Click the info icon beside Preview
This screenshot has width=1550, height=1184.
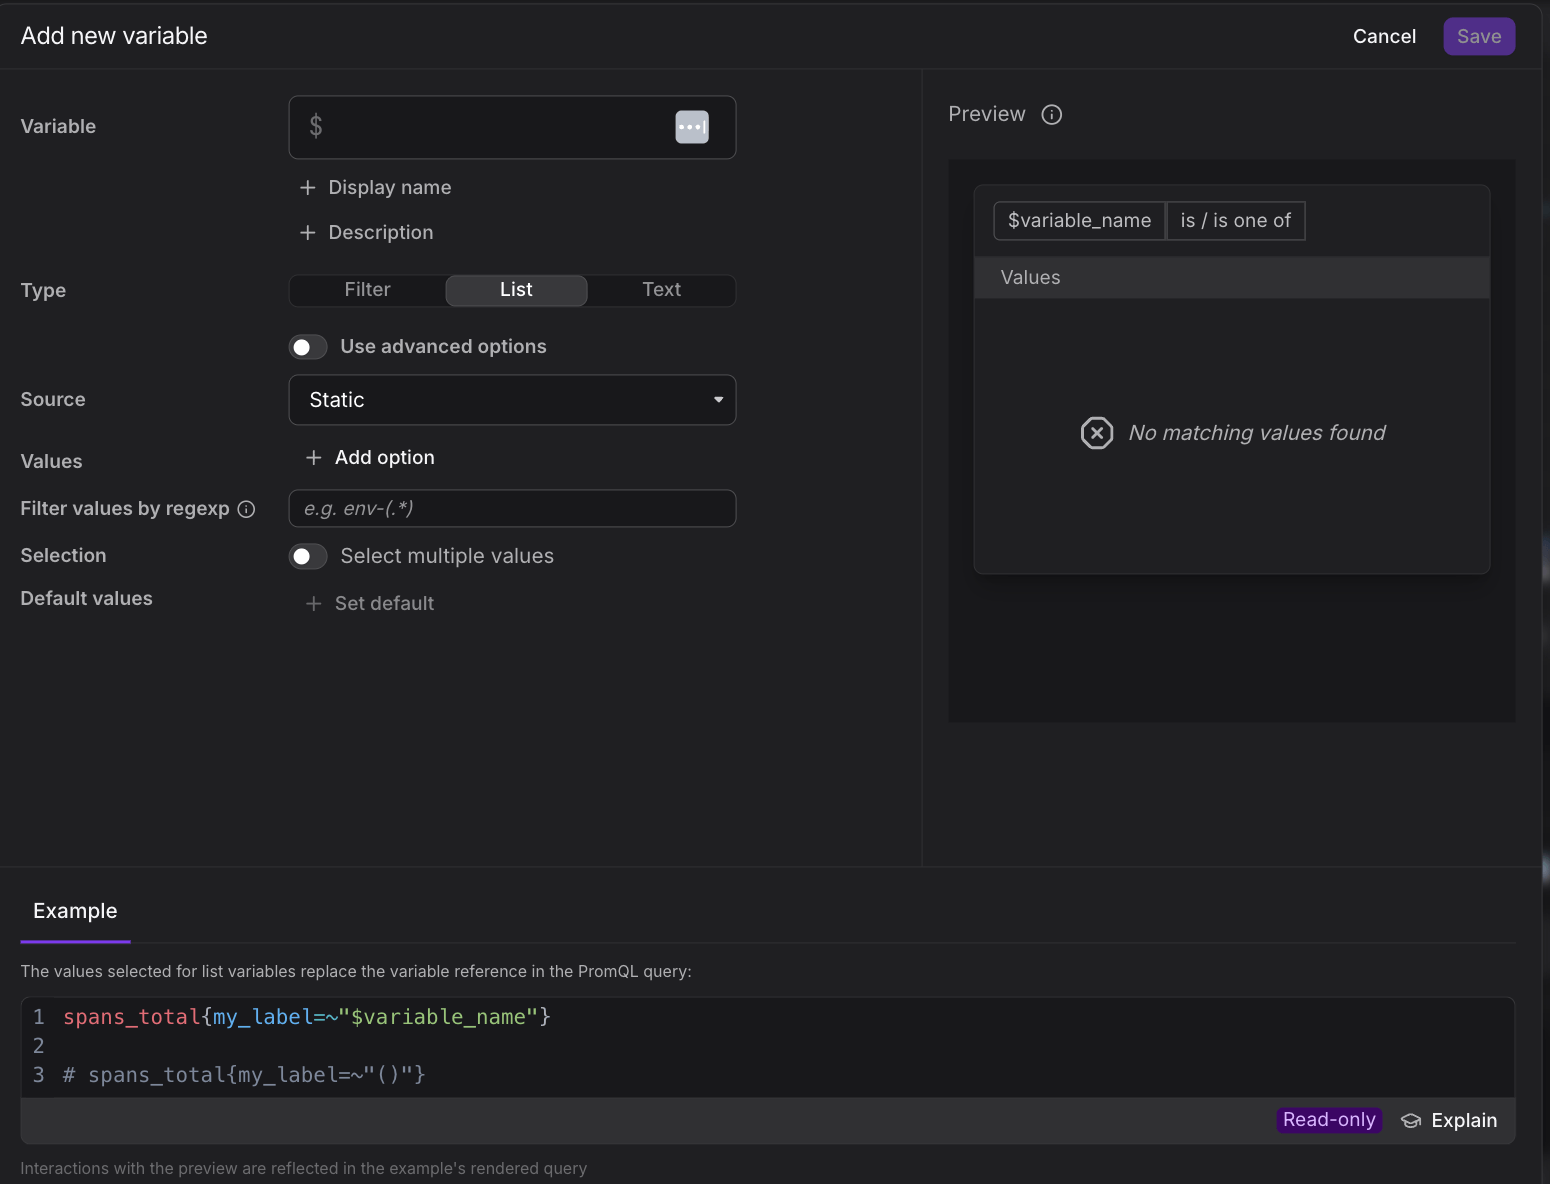click(x=1052, y=115)
